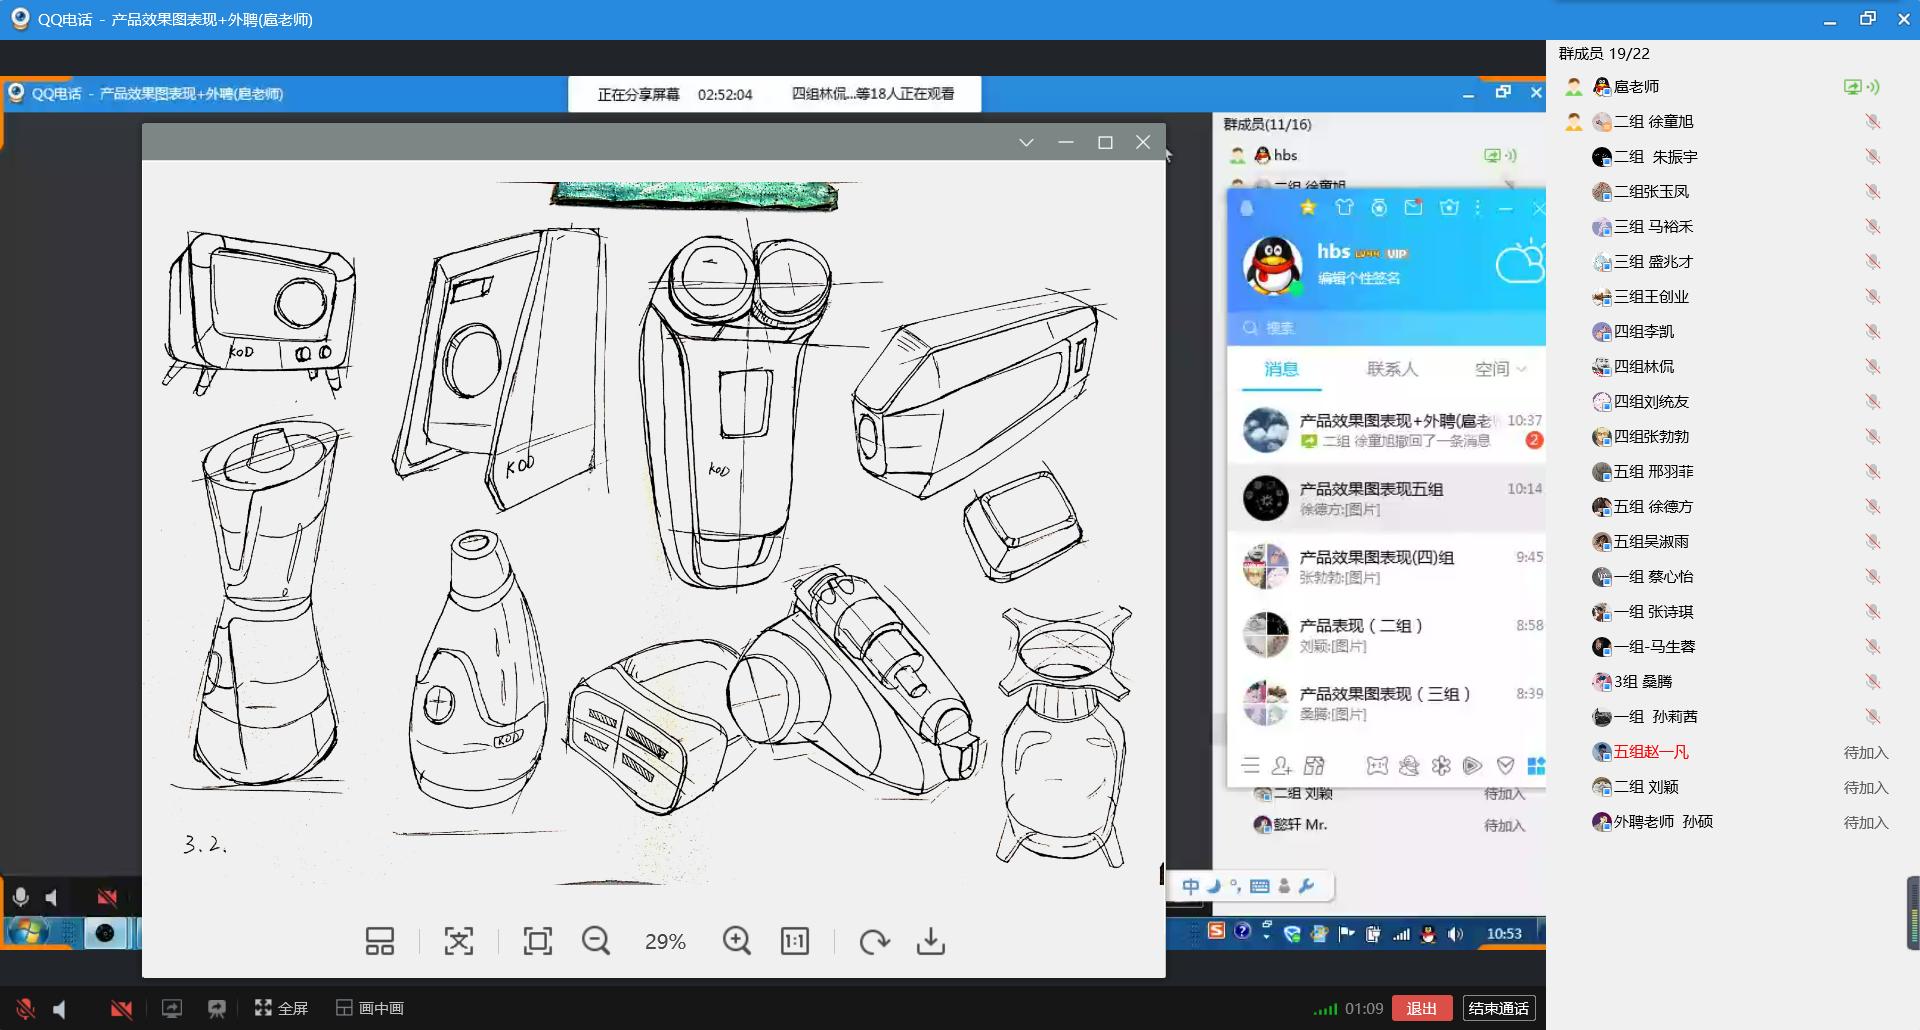Toggle the speaker in bottom call toolbar
The height and width of the screenshot is (1030, 1920).
(x=60, y=1008)
